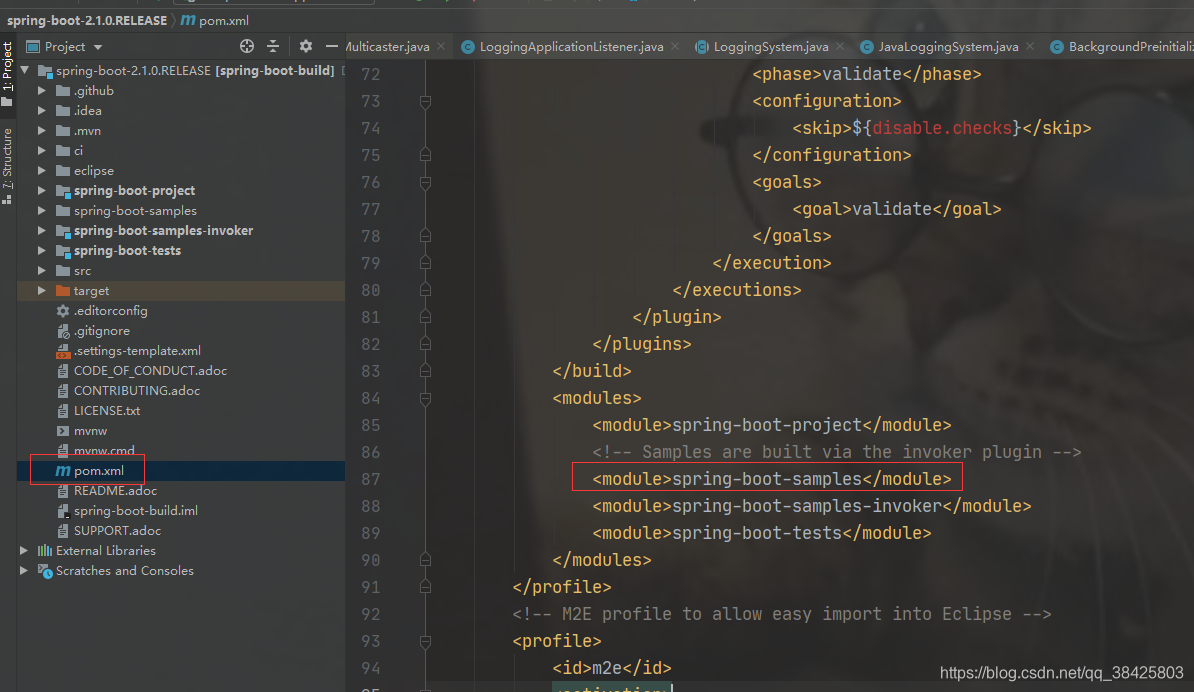Screen dimensions: 1194x692
Task: Select the mvnw file
Action: [x=90, y=431]
